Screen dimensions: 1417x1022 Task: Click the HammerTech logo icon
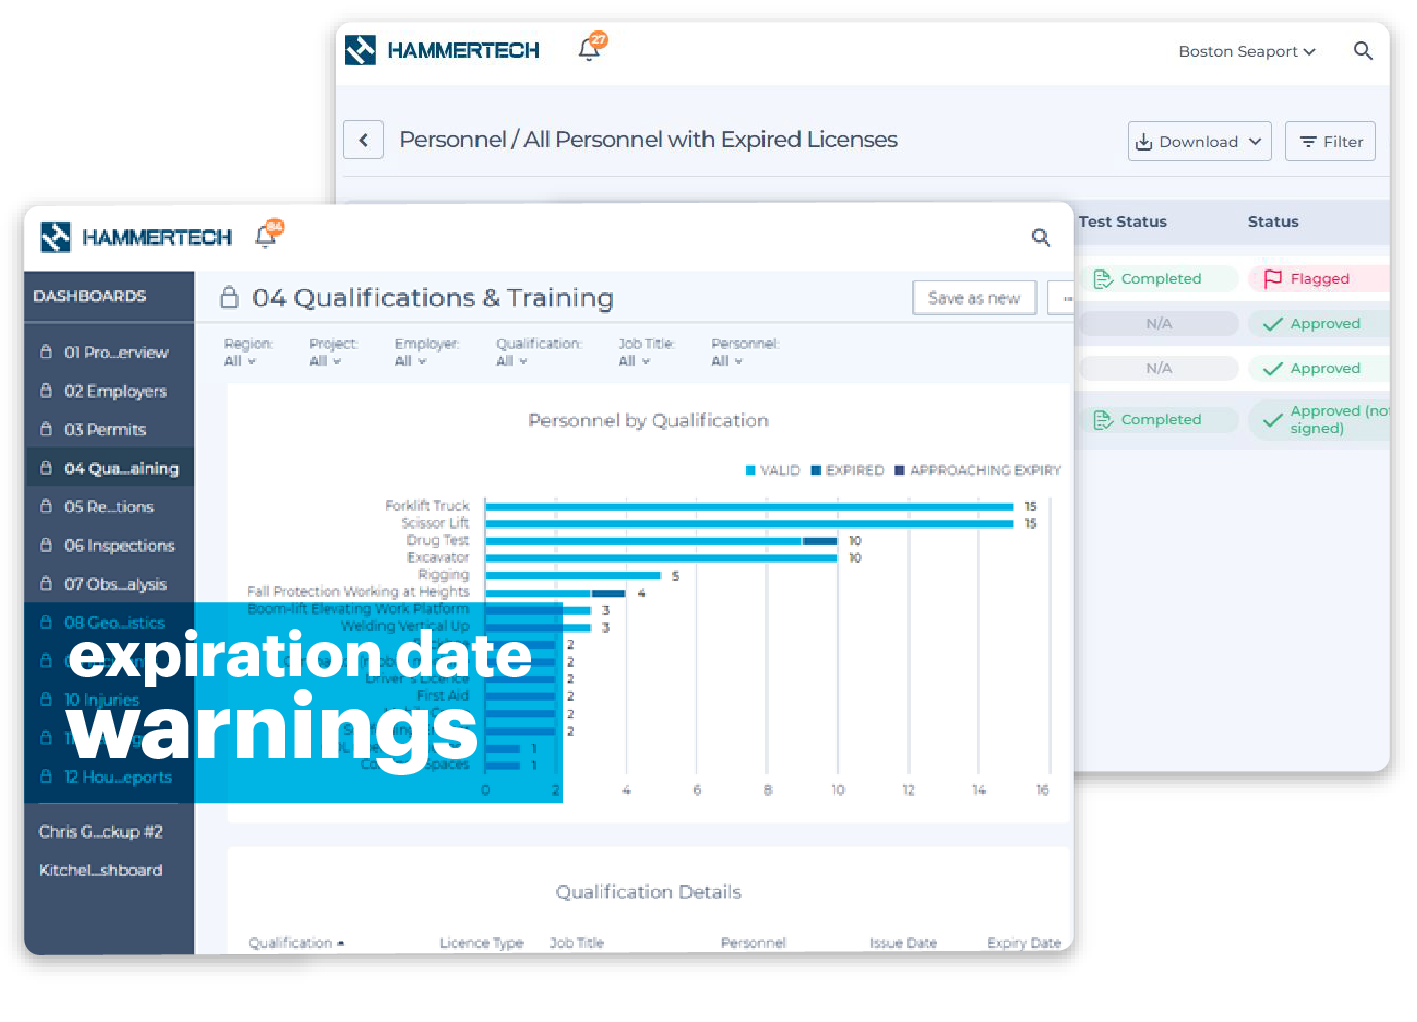[57, 237]
